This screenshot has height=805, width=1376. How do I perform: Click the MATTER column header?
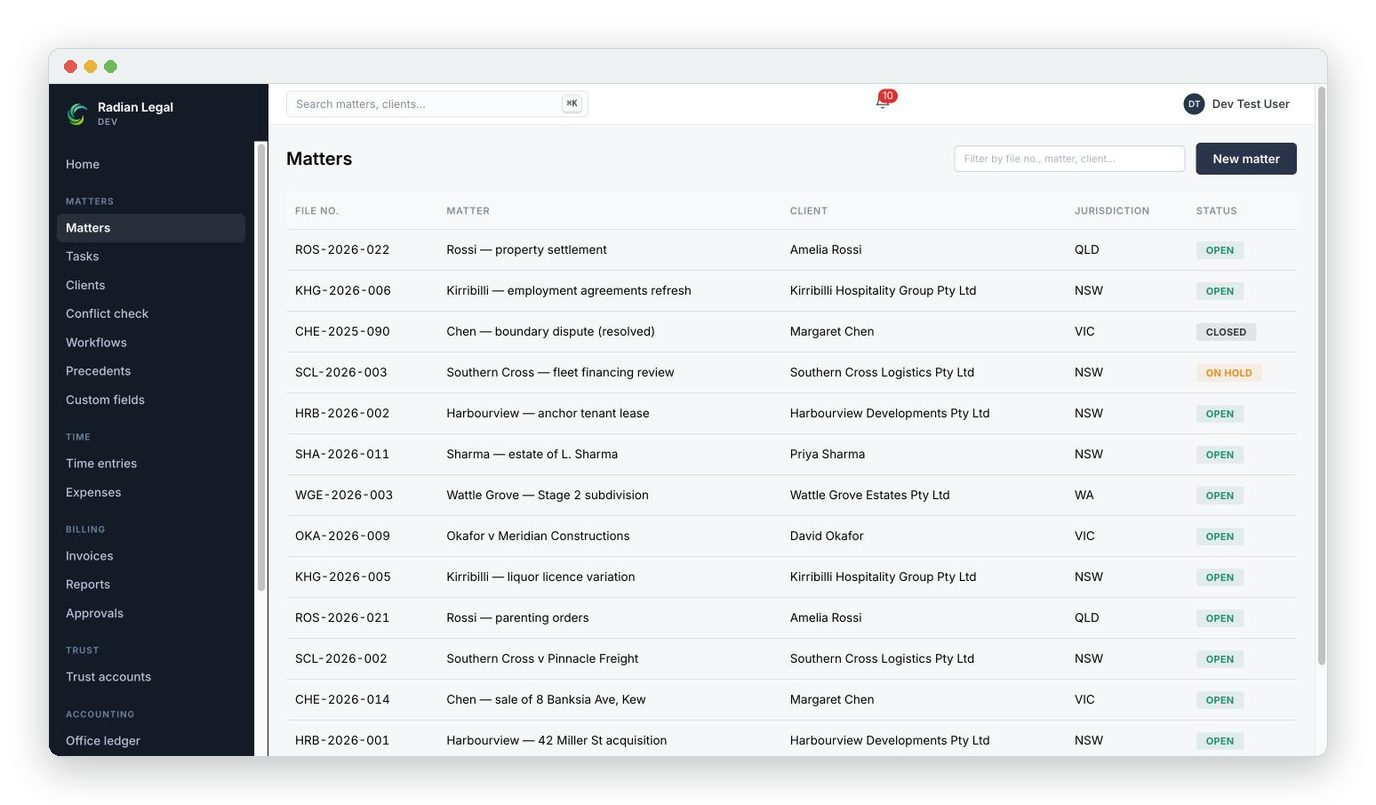468,211
